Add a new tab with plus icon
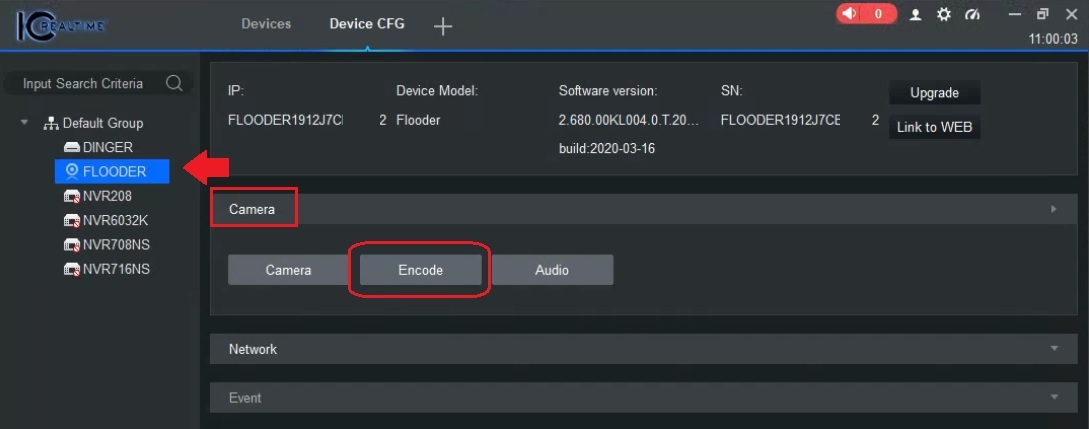 442,26
